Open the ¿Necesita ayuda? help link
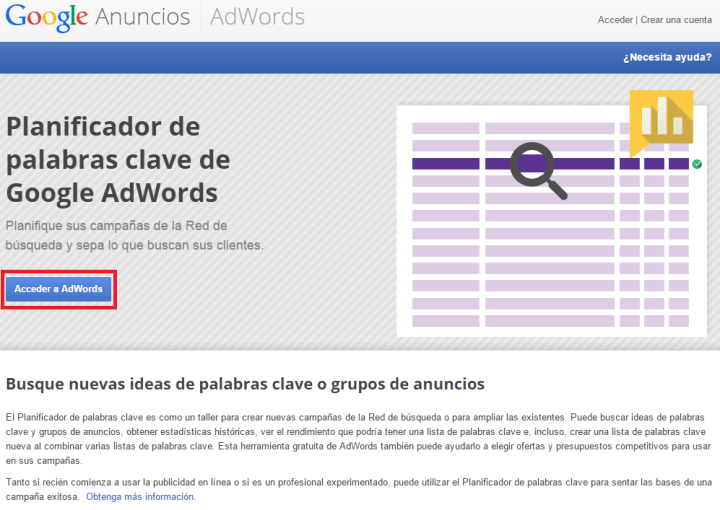Screen dimensions: 720x510 click(x=667, y=57)
